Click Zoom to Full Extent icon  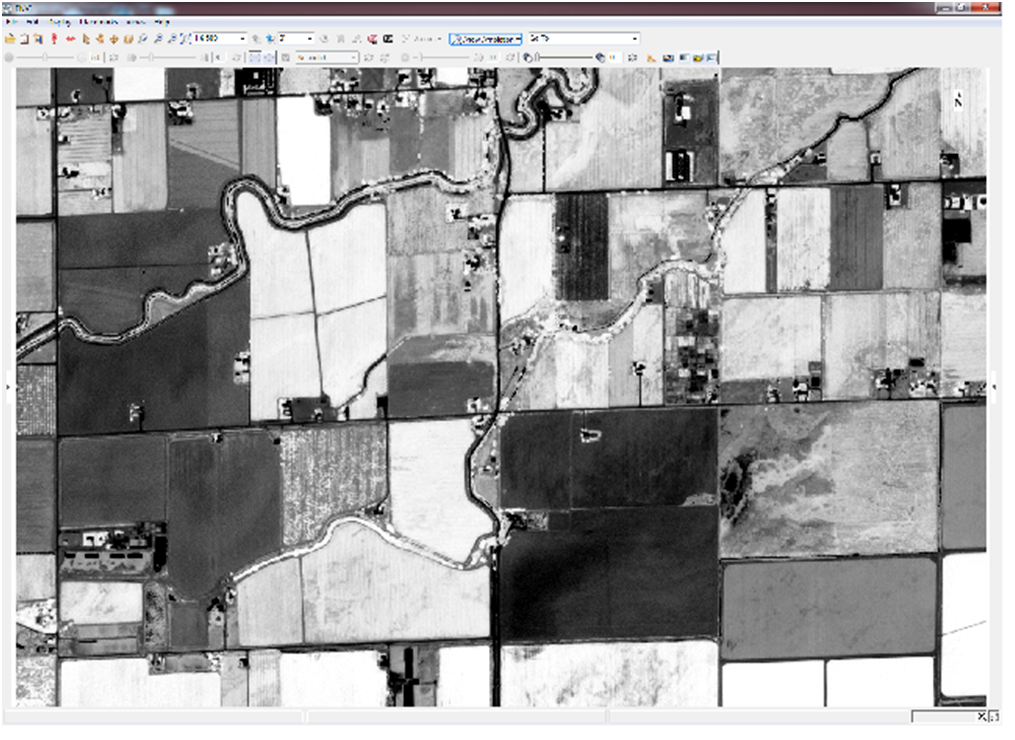(185, 39)
